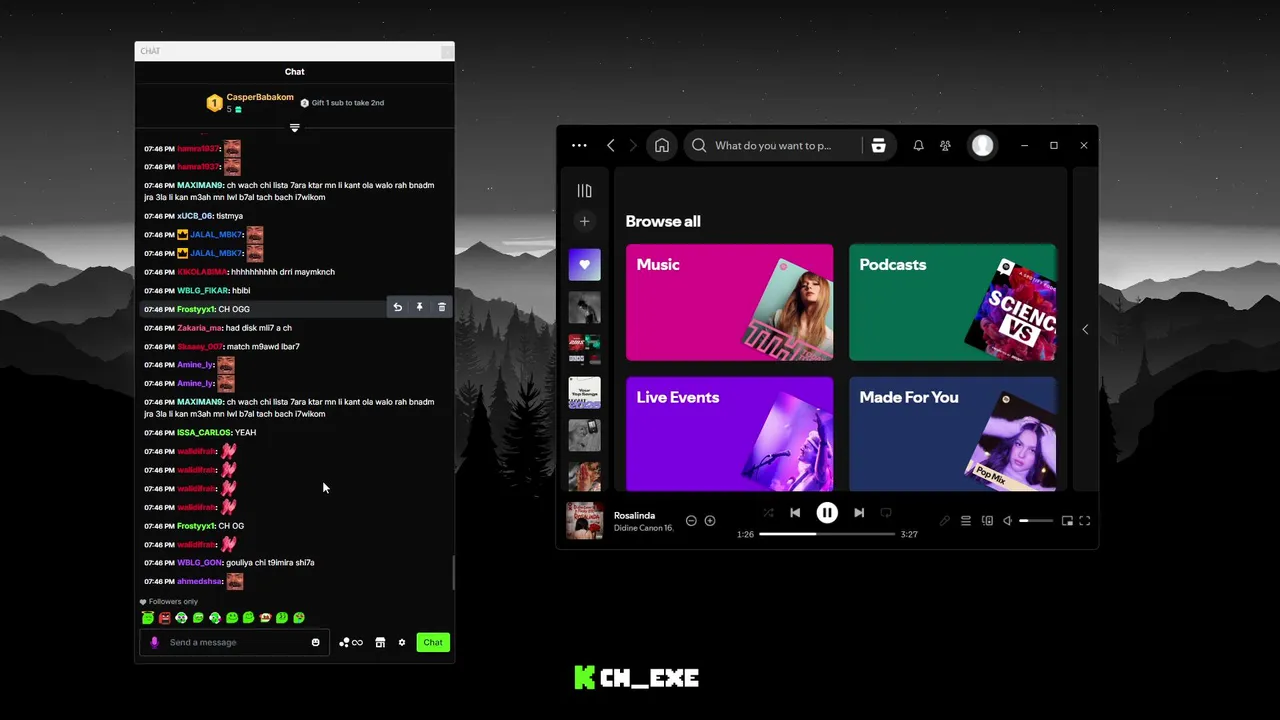Image resolution: width=1280 pixels, height=720 pixels.
Task: Open chat settings gear
Action: pos(402,642)
